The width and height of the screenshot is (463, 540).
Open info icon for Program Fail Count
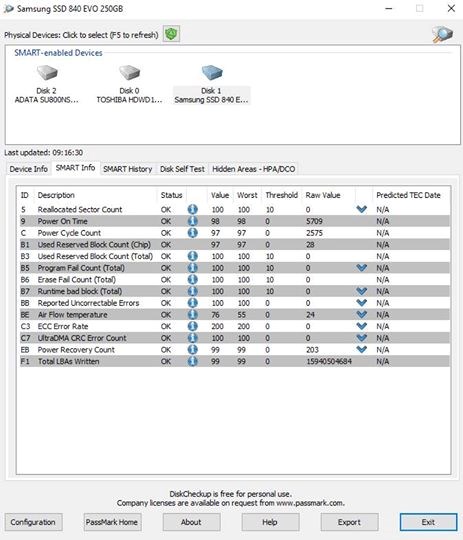click(x=193, y=268)
